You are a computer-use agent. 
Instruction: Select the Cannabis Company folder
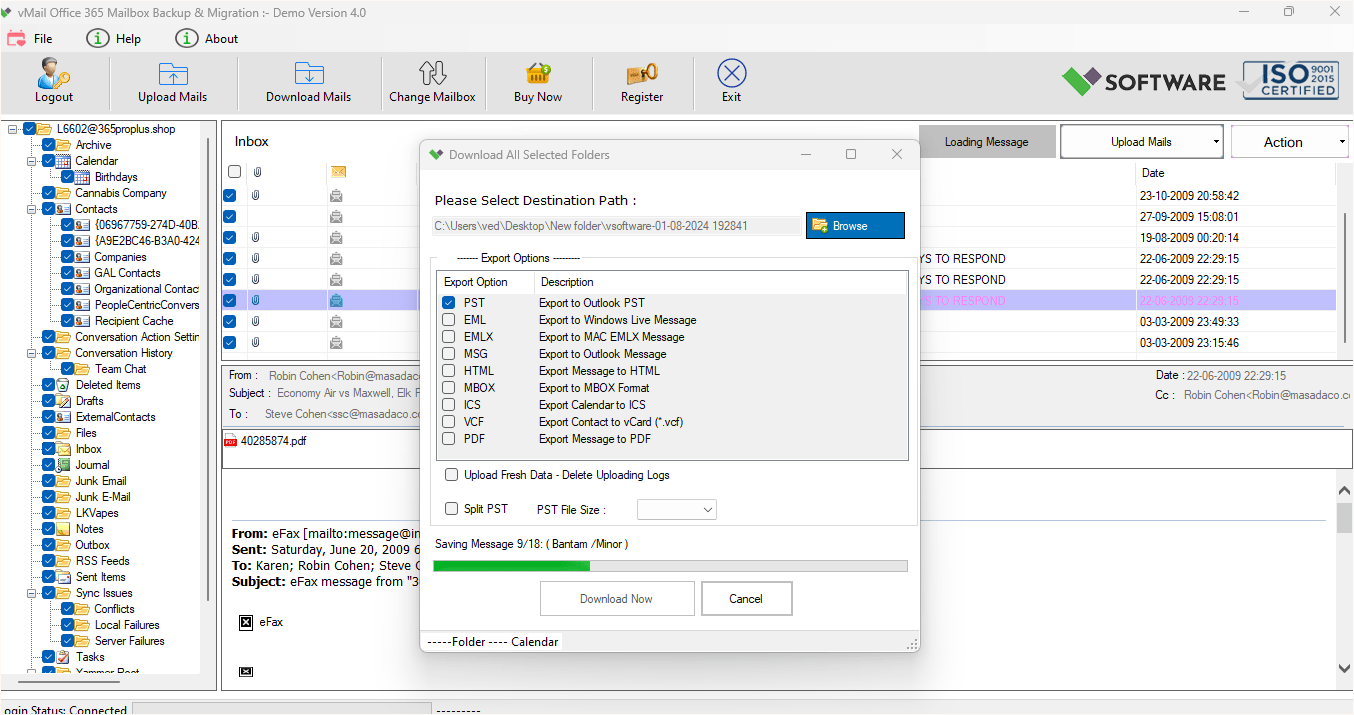coord(121,193)
